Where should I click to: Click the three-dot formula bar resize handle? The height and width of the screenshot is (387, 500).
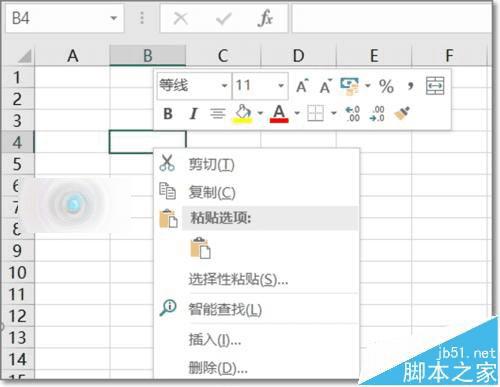pyautogui.click(x=142, y=18)
